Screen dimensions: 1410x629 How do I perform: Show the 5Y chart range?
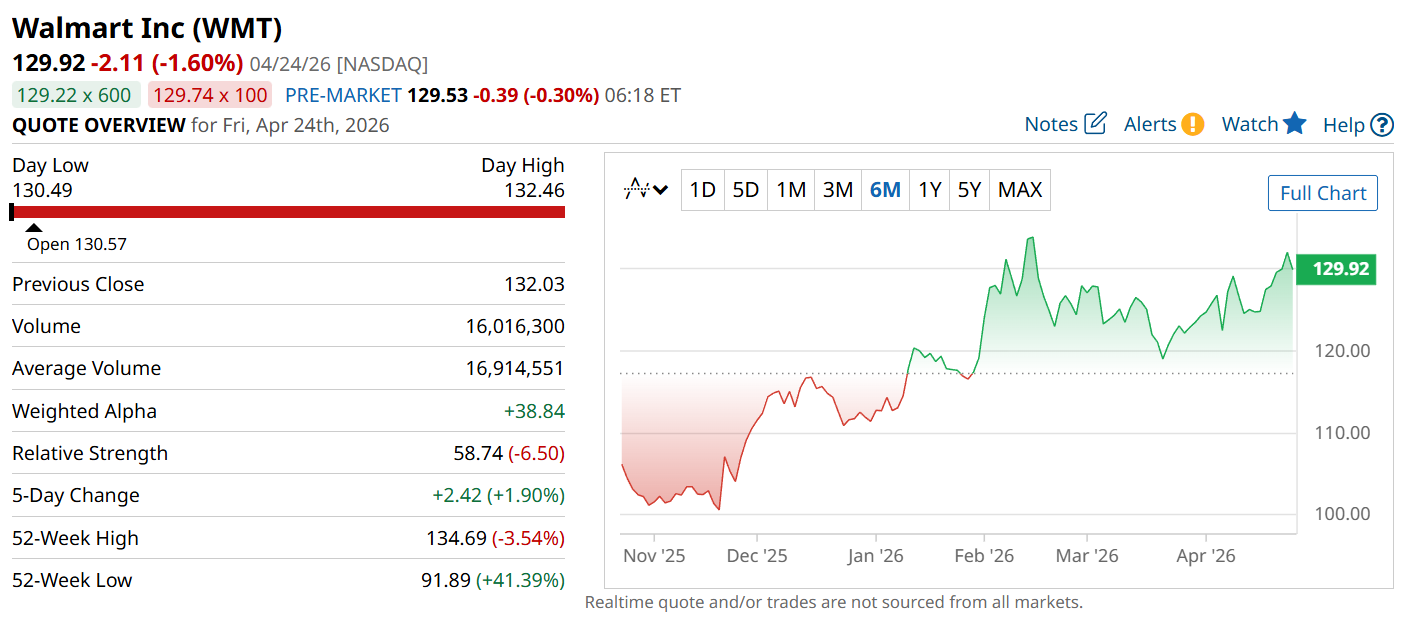pos(969,190)
